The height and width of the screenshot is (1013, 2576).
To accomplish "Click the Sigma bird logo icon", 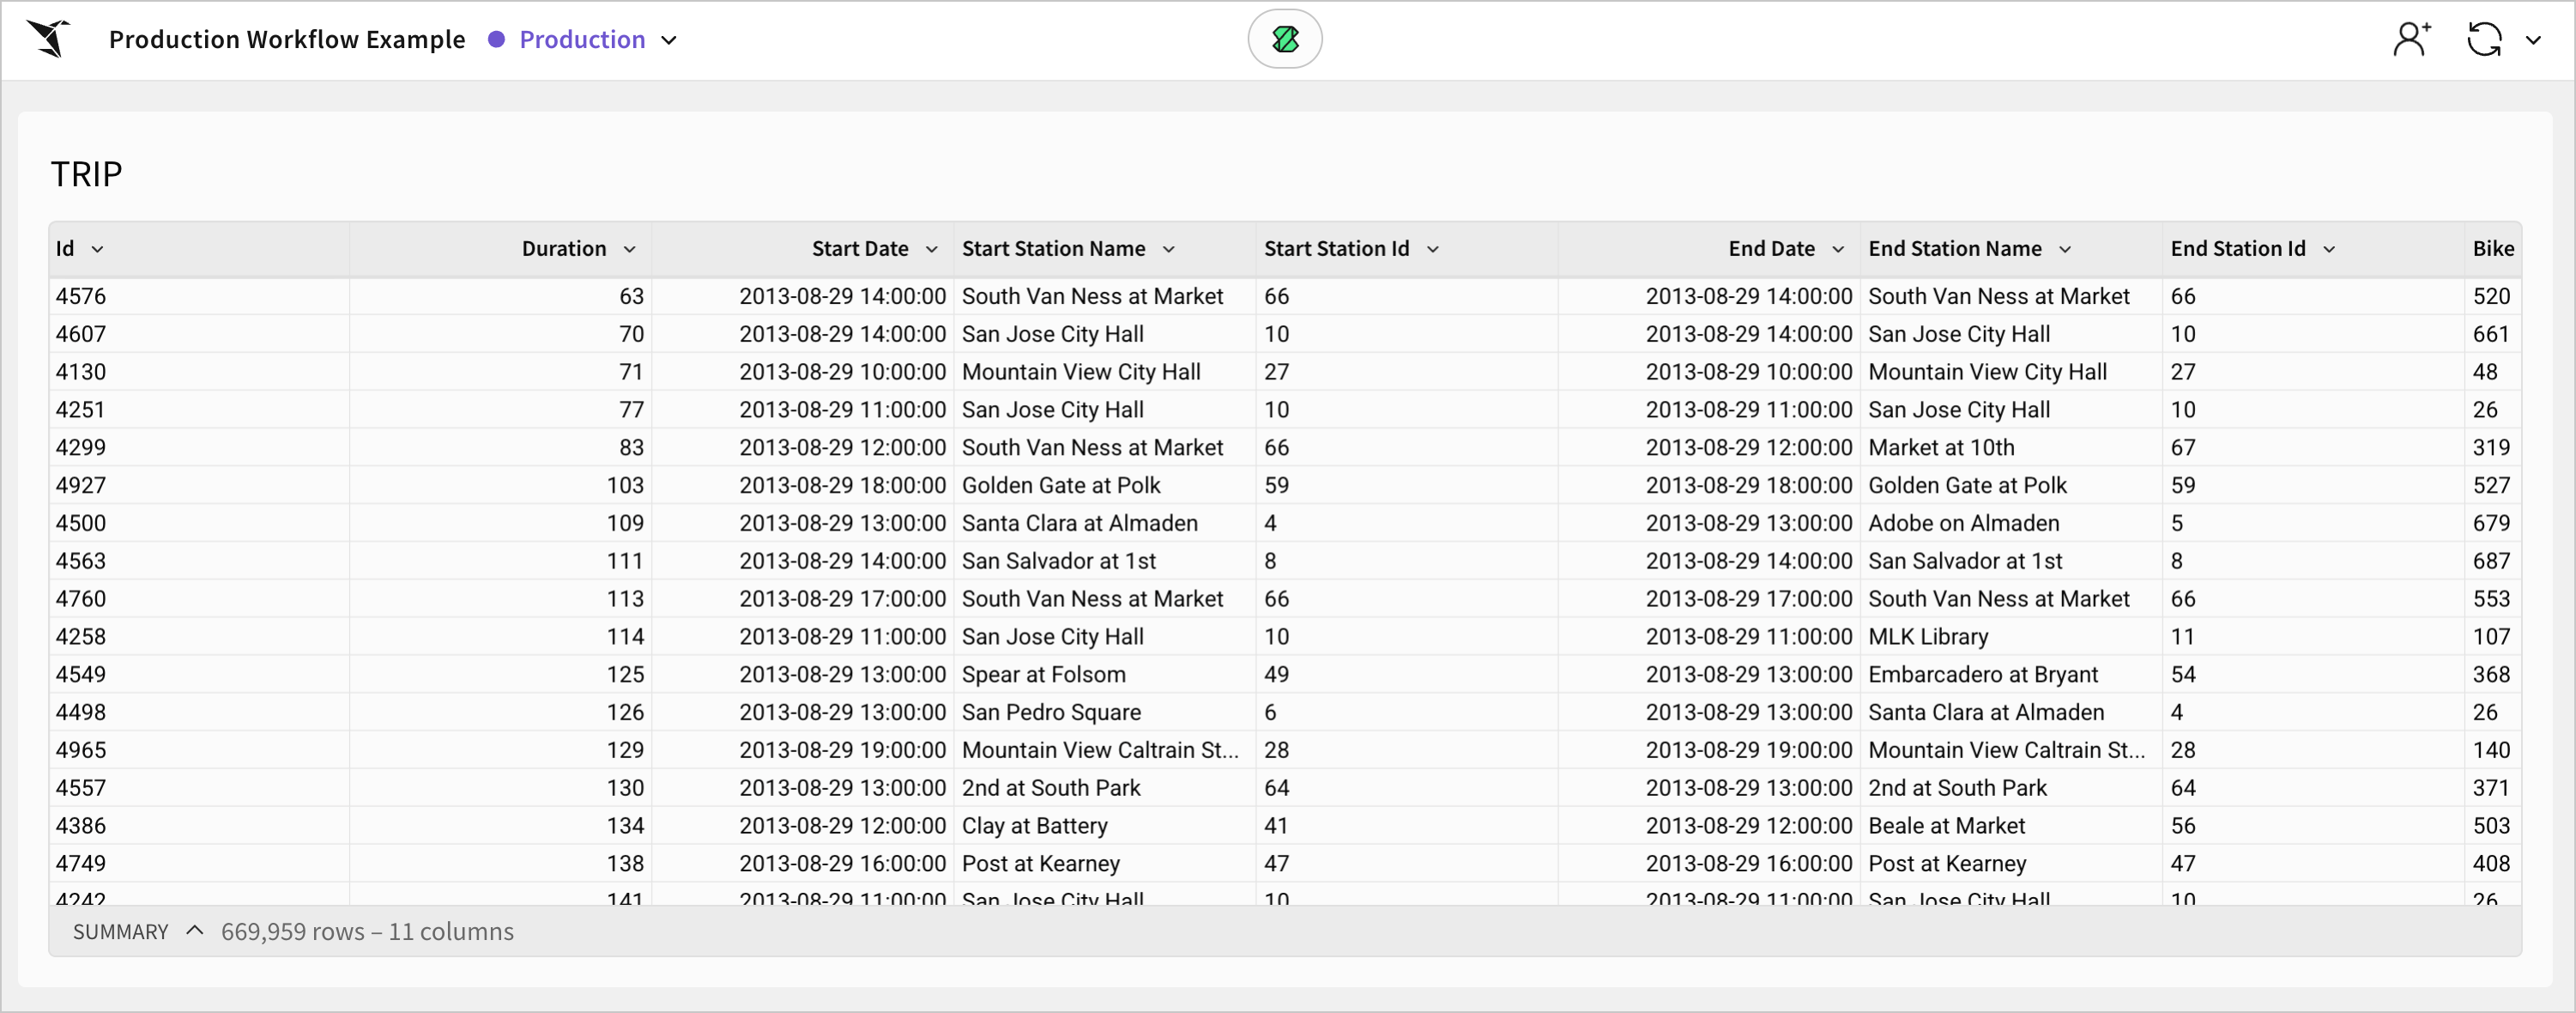I will point(49,39).
